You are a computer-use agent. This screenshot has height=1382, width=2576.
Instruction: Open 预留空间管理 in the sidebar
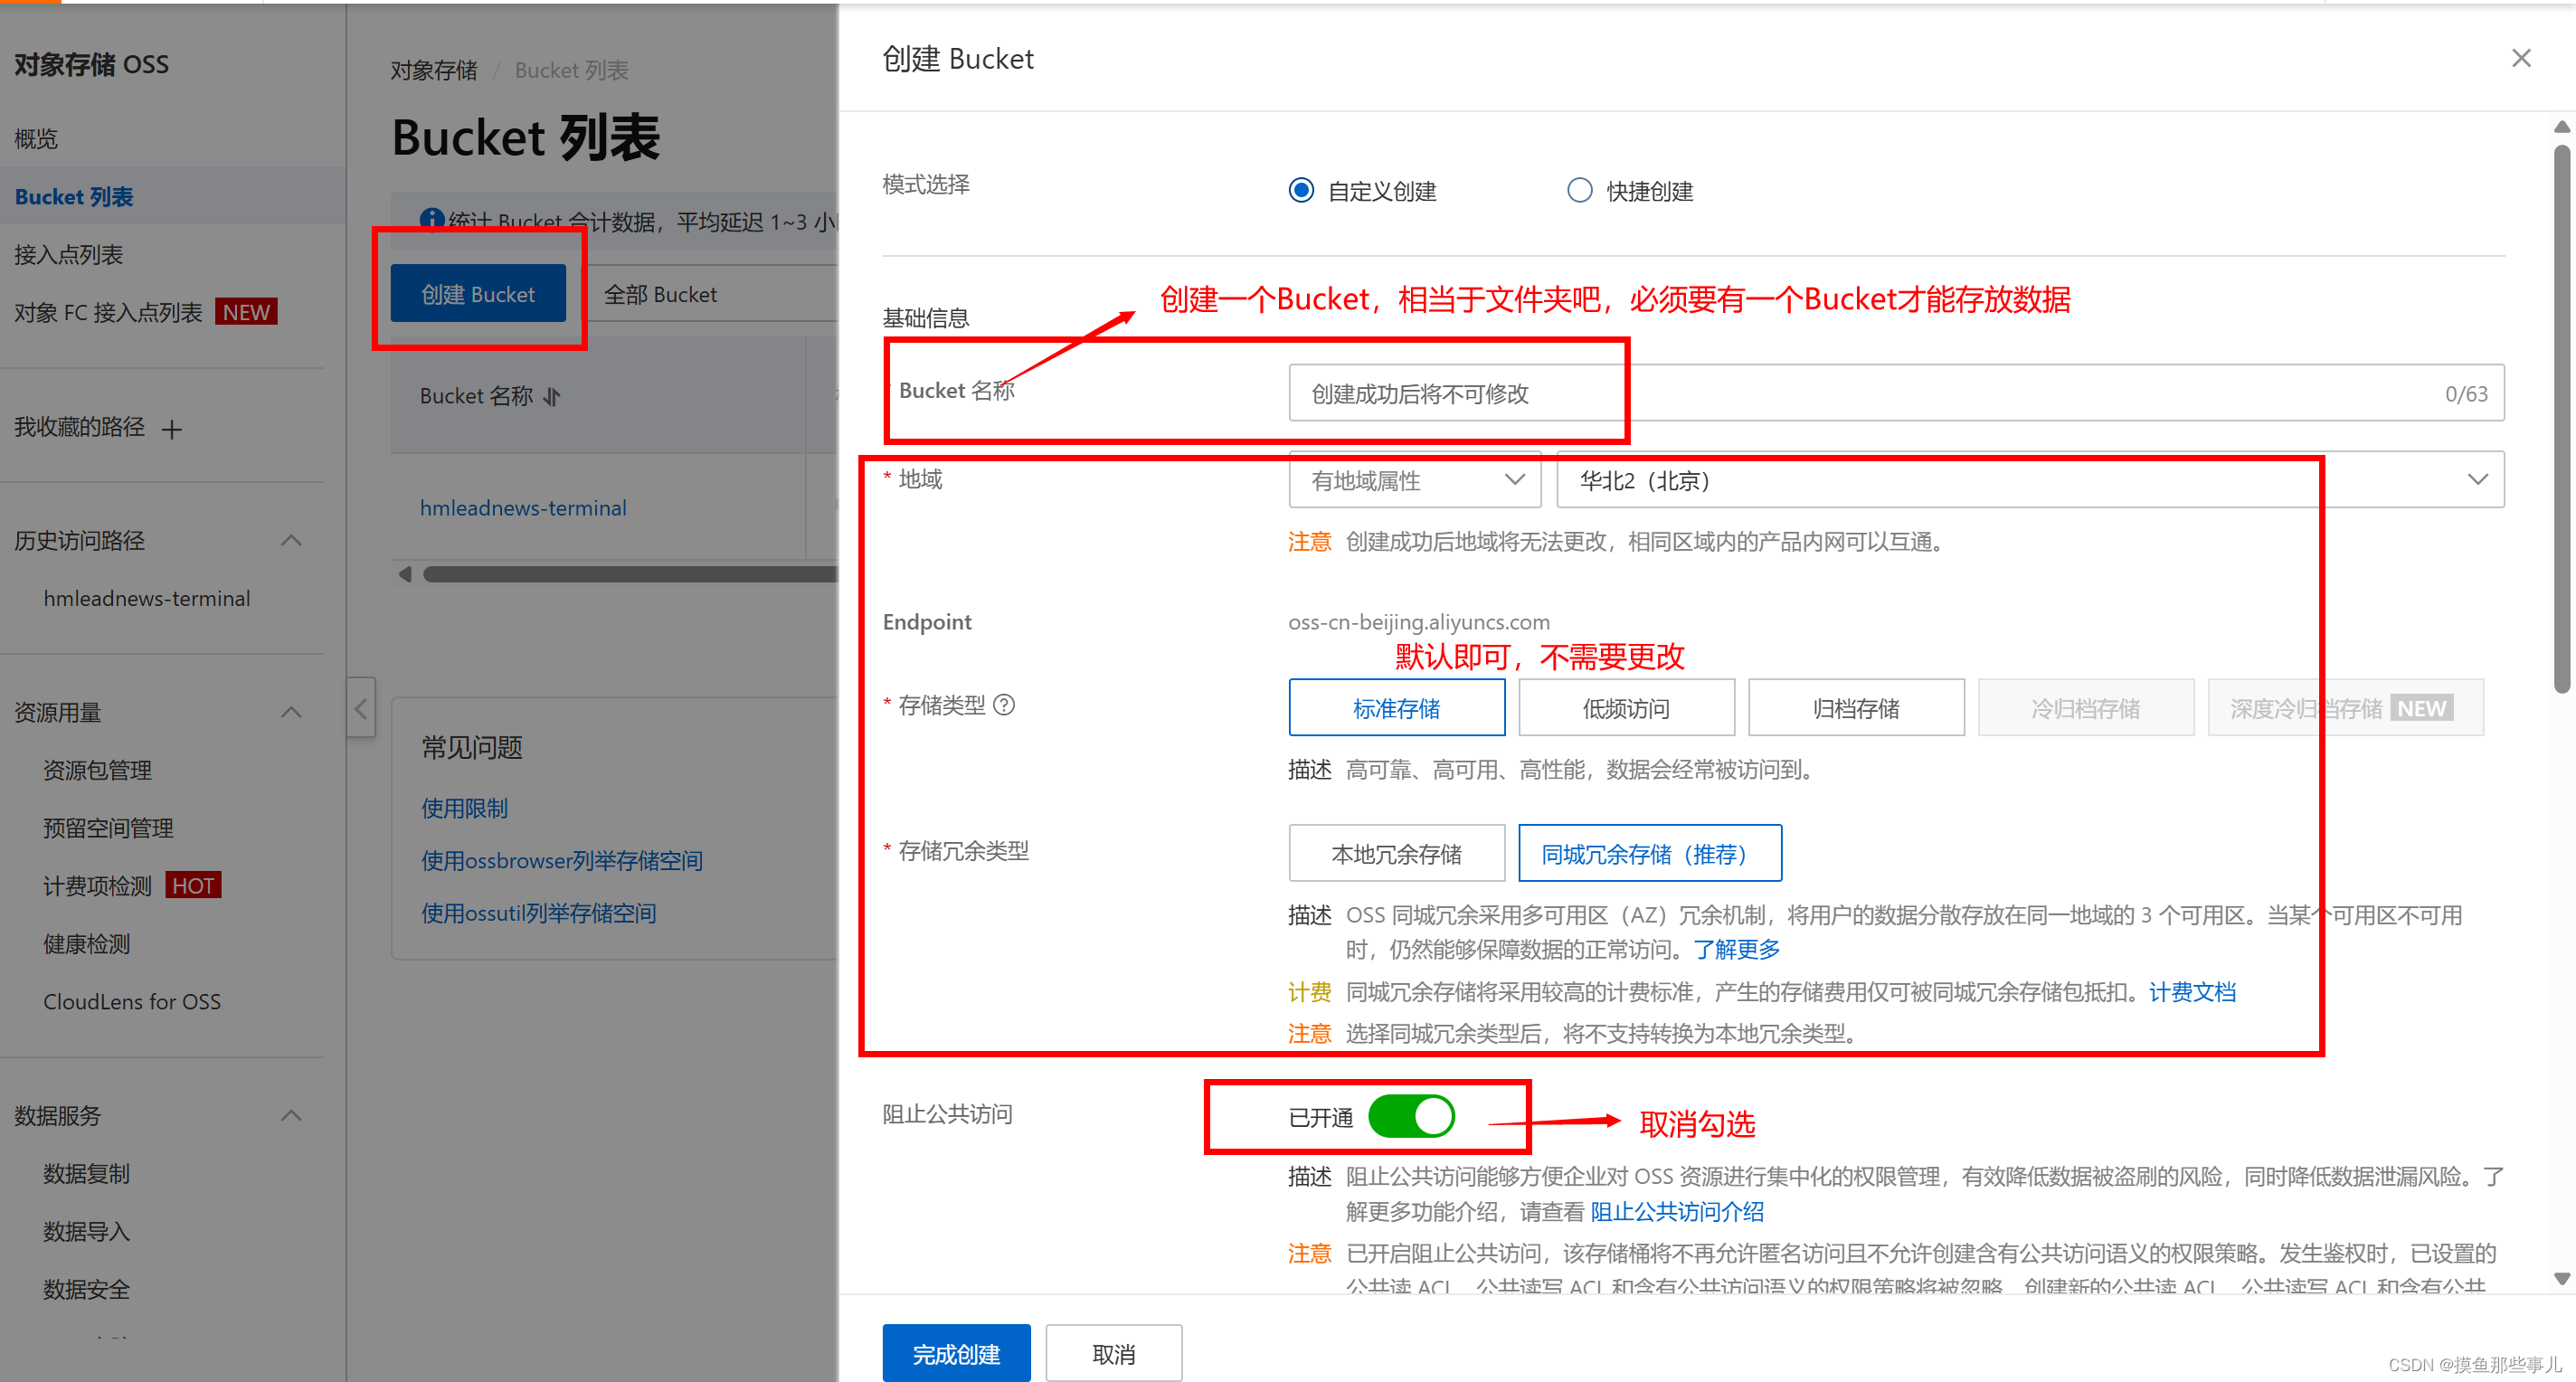click(x=108, y=828)
